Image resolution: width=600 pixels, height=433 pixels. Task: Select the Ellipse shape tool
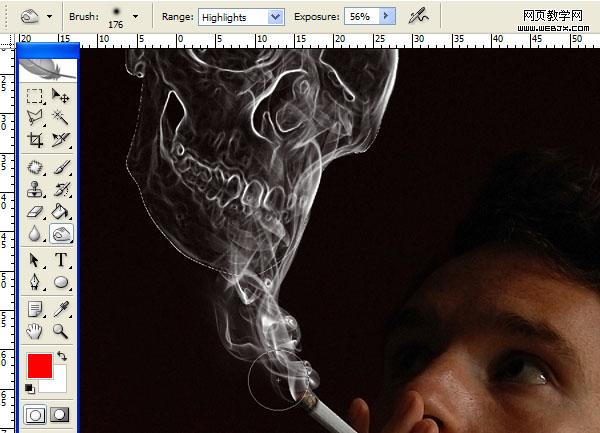tap(61, 282)
